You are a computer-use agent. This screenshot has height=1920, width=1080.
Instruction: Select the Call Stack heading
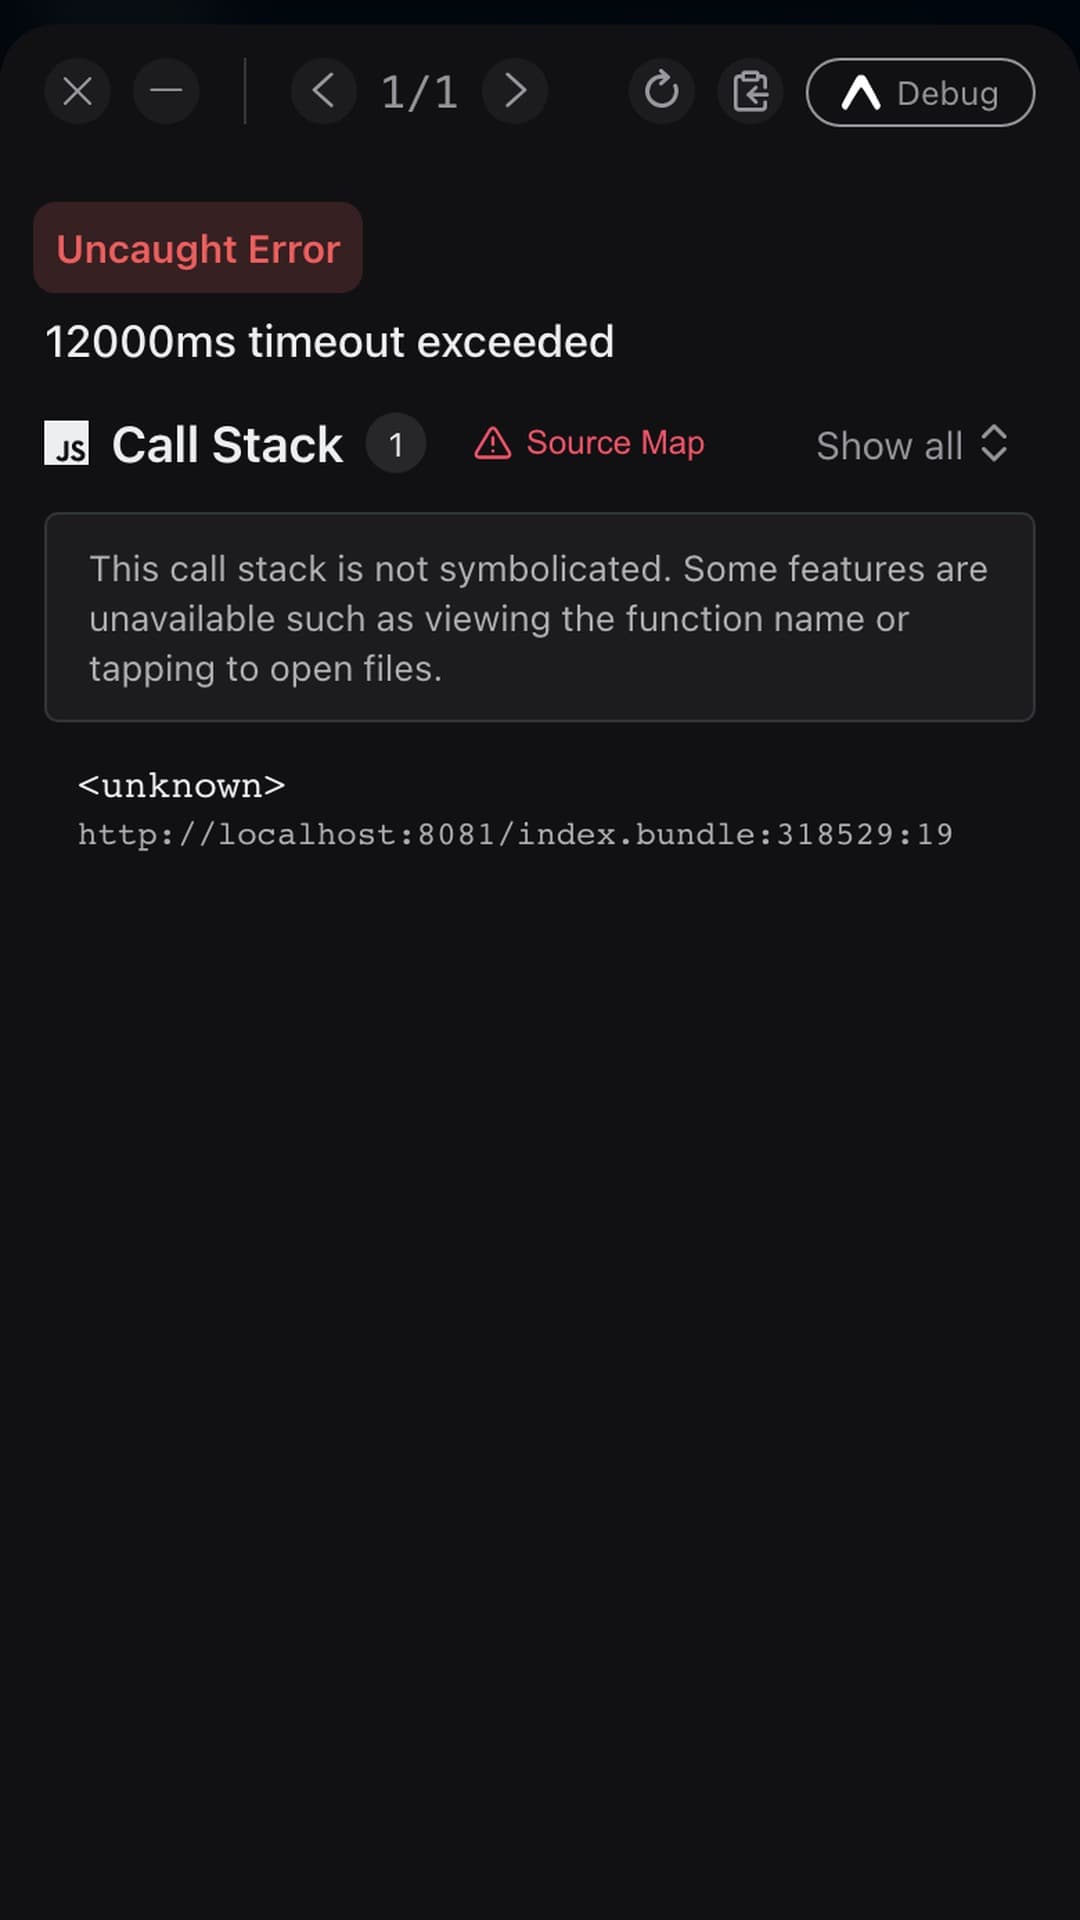tap(227, 444)
